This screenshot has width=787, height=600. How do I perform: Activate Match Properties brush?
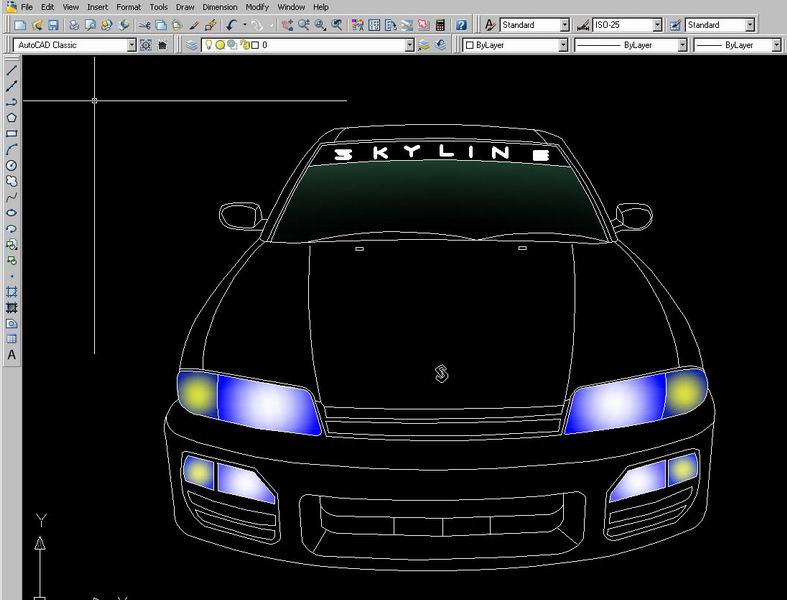210,25
